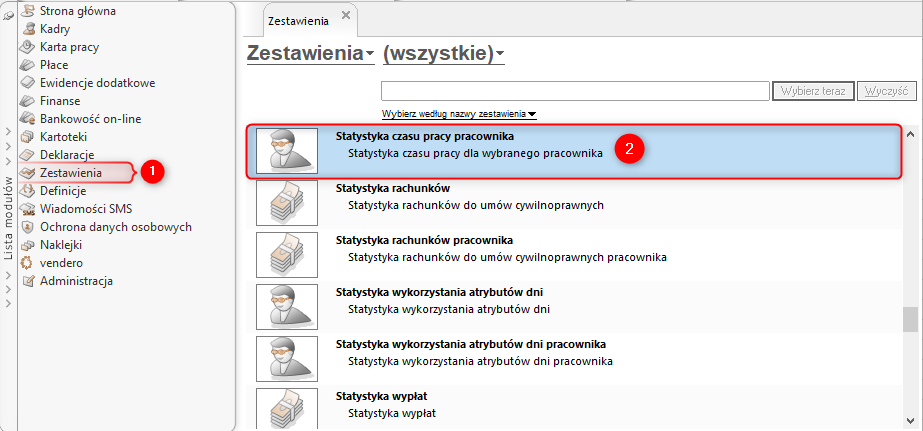Open Wiadomości SMS module
This screenshot has width=923, height=431.
pyautogui.click(x=87, y=209)
